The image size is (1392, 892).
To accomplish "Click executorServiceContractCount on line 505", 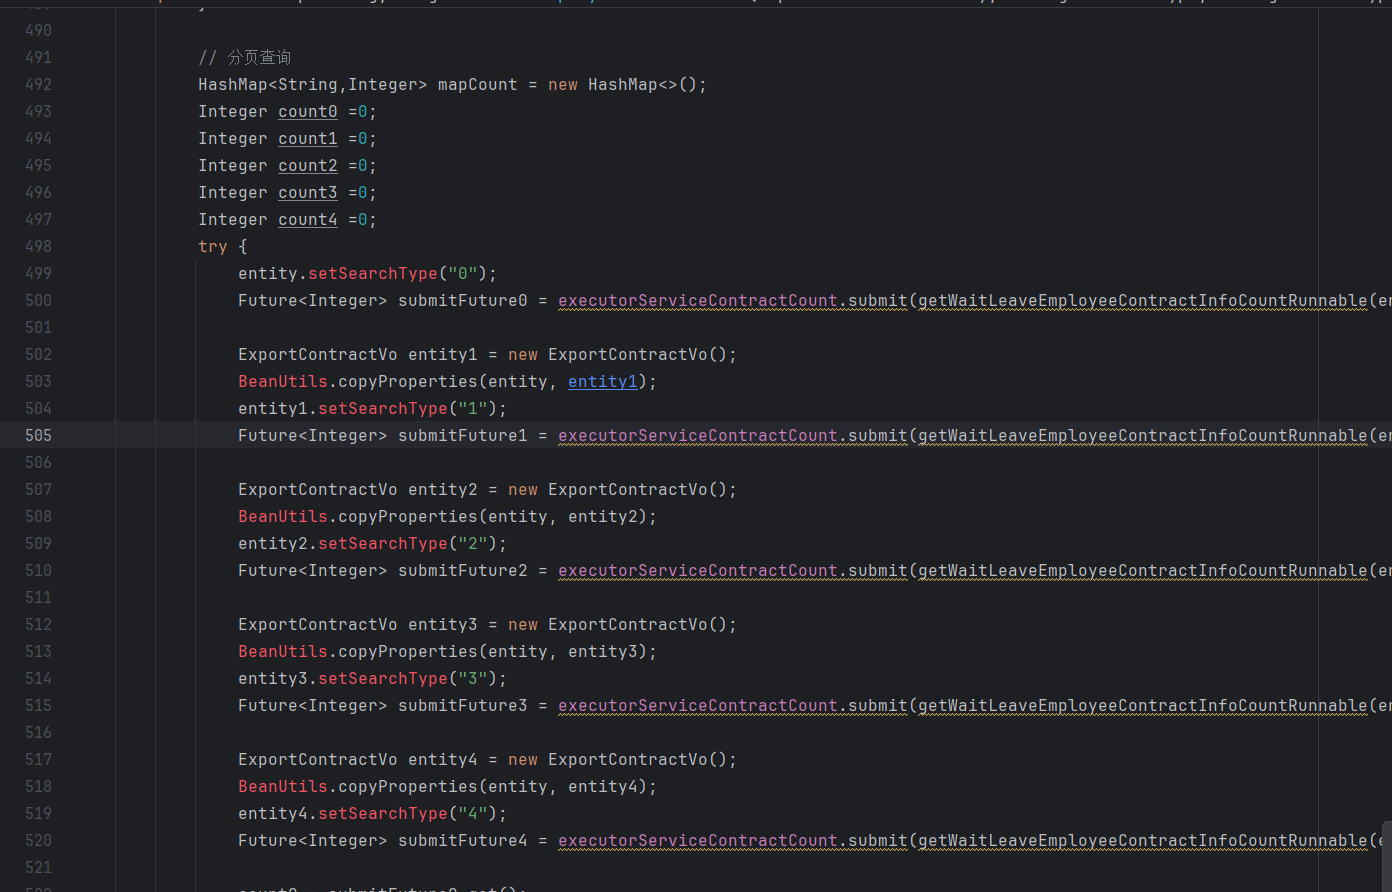I will pos(697,435).
